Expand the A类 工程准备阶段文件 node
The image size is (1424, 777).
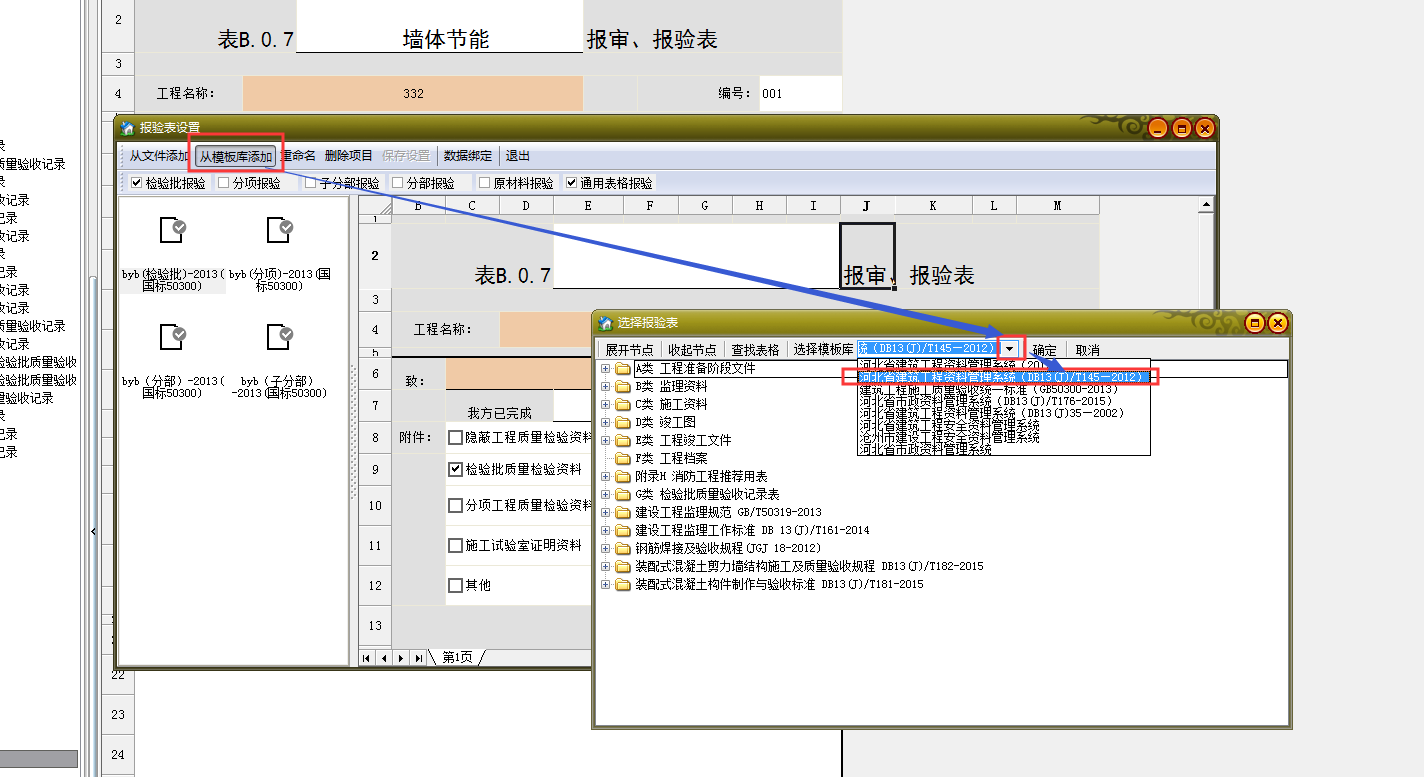tap(606, 369)
